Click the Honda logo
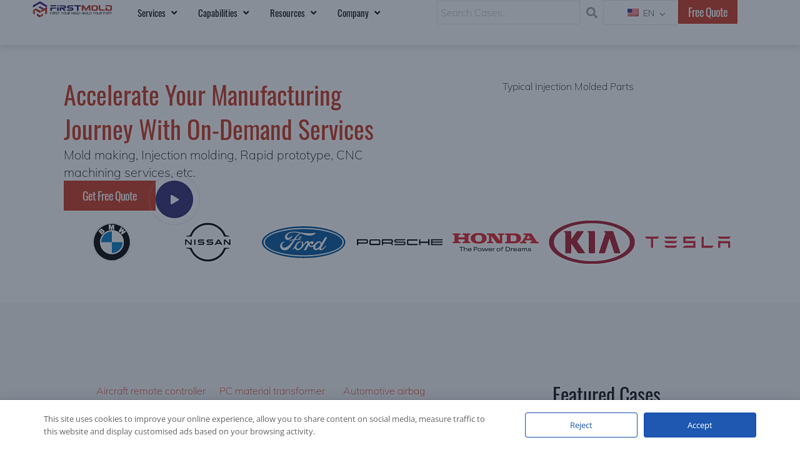The width and height of the screenshot is (800, 450). (x=495, y=242)
